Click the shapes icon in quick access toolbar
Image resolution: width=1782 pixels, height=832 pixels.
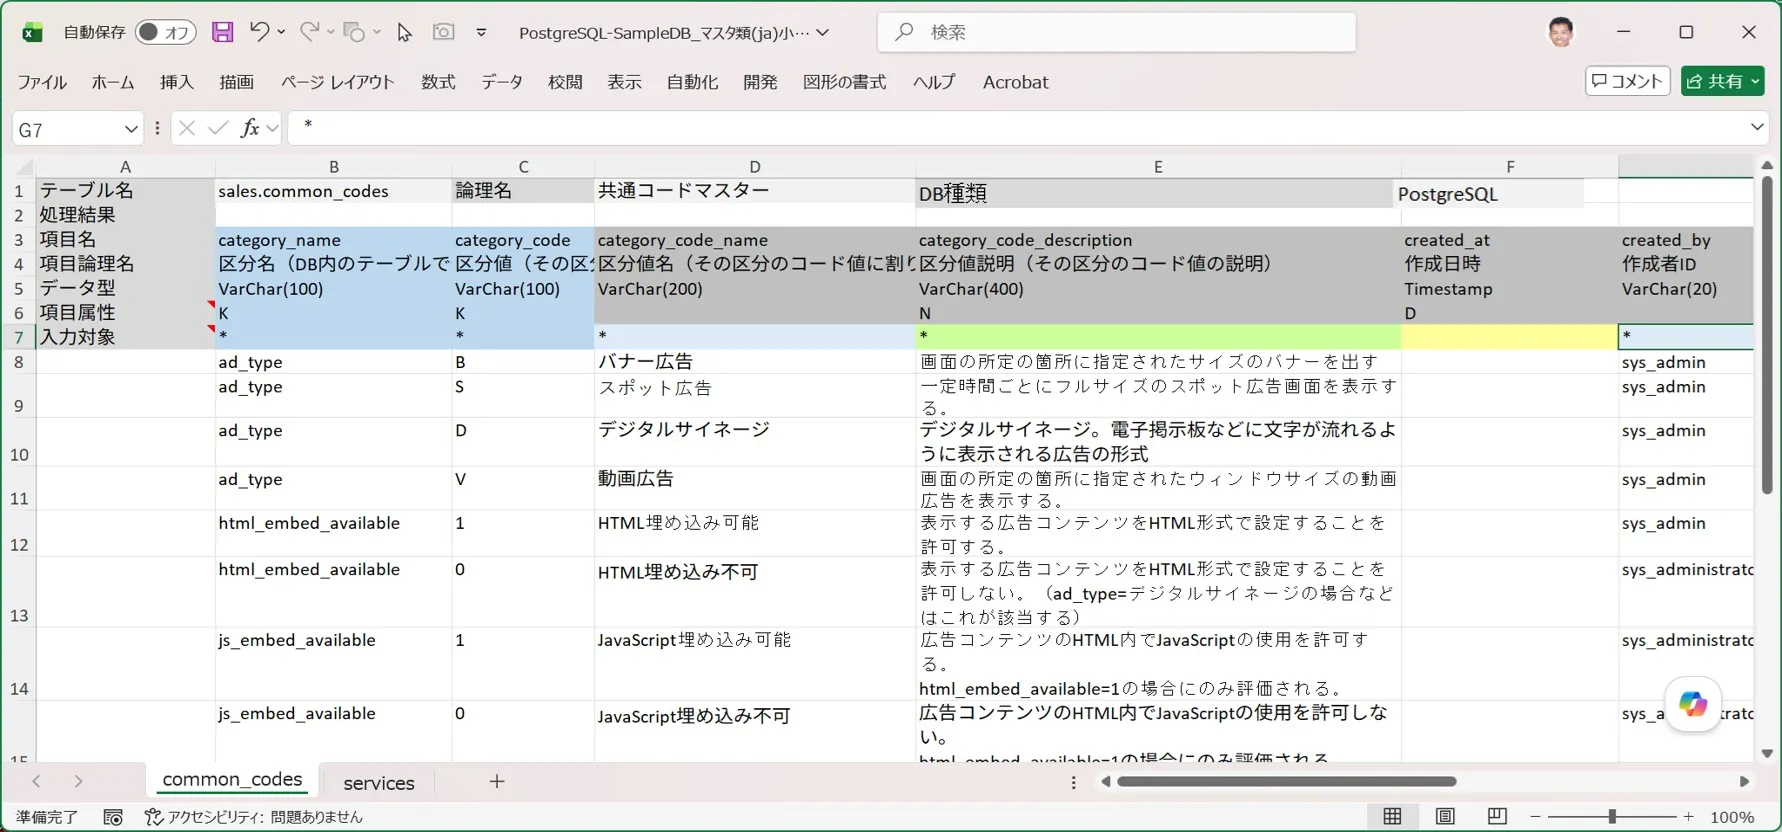click(354, 32)
